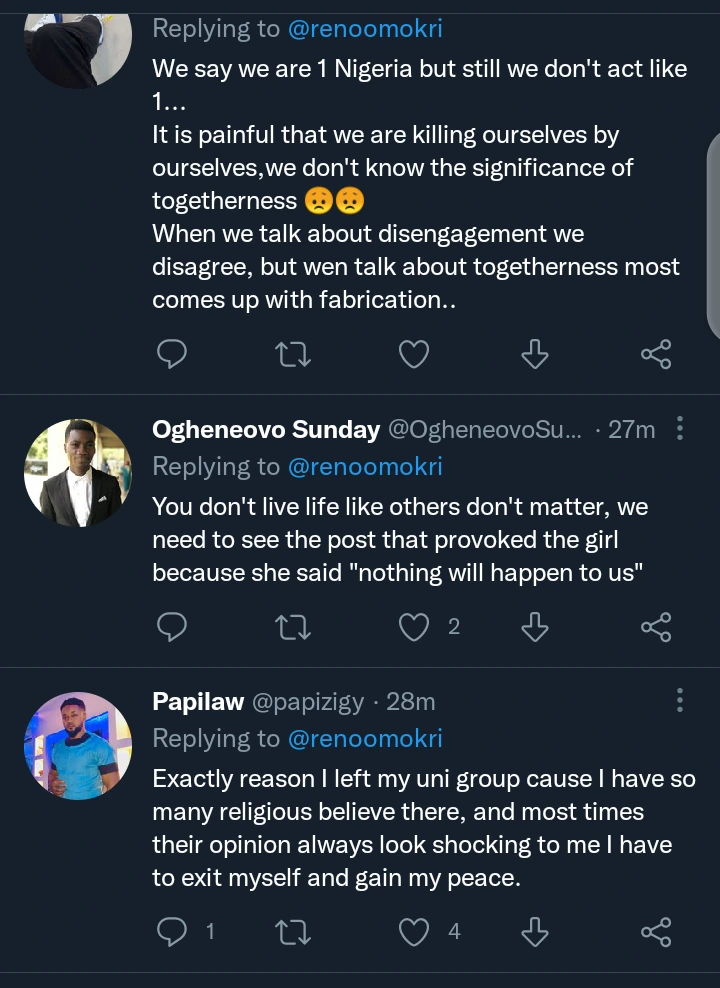Like the '1 Nigeria' tweet
The width and height of the screenshot is (720, 988).
(x=414, y=354)
